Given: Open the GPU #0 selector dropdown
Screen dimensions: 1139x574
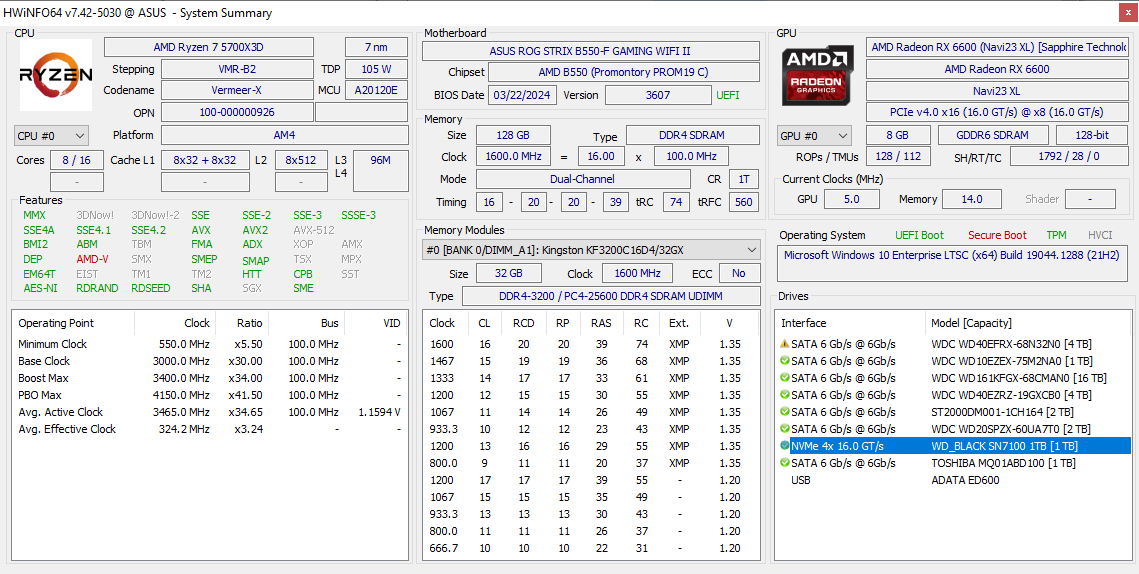Looking at the screenshot, I should (814, 136).
